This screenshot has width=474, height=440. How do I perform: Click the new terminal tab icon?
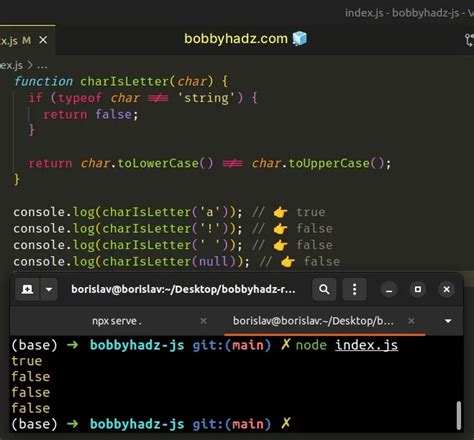[27, 289]
